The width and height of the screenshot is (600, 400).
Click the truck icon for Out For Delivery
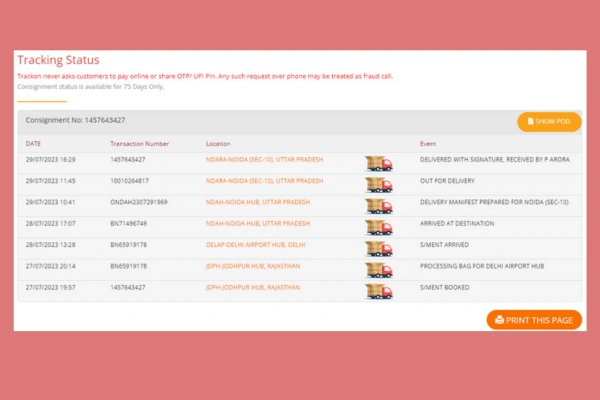[x=378, y=185]
